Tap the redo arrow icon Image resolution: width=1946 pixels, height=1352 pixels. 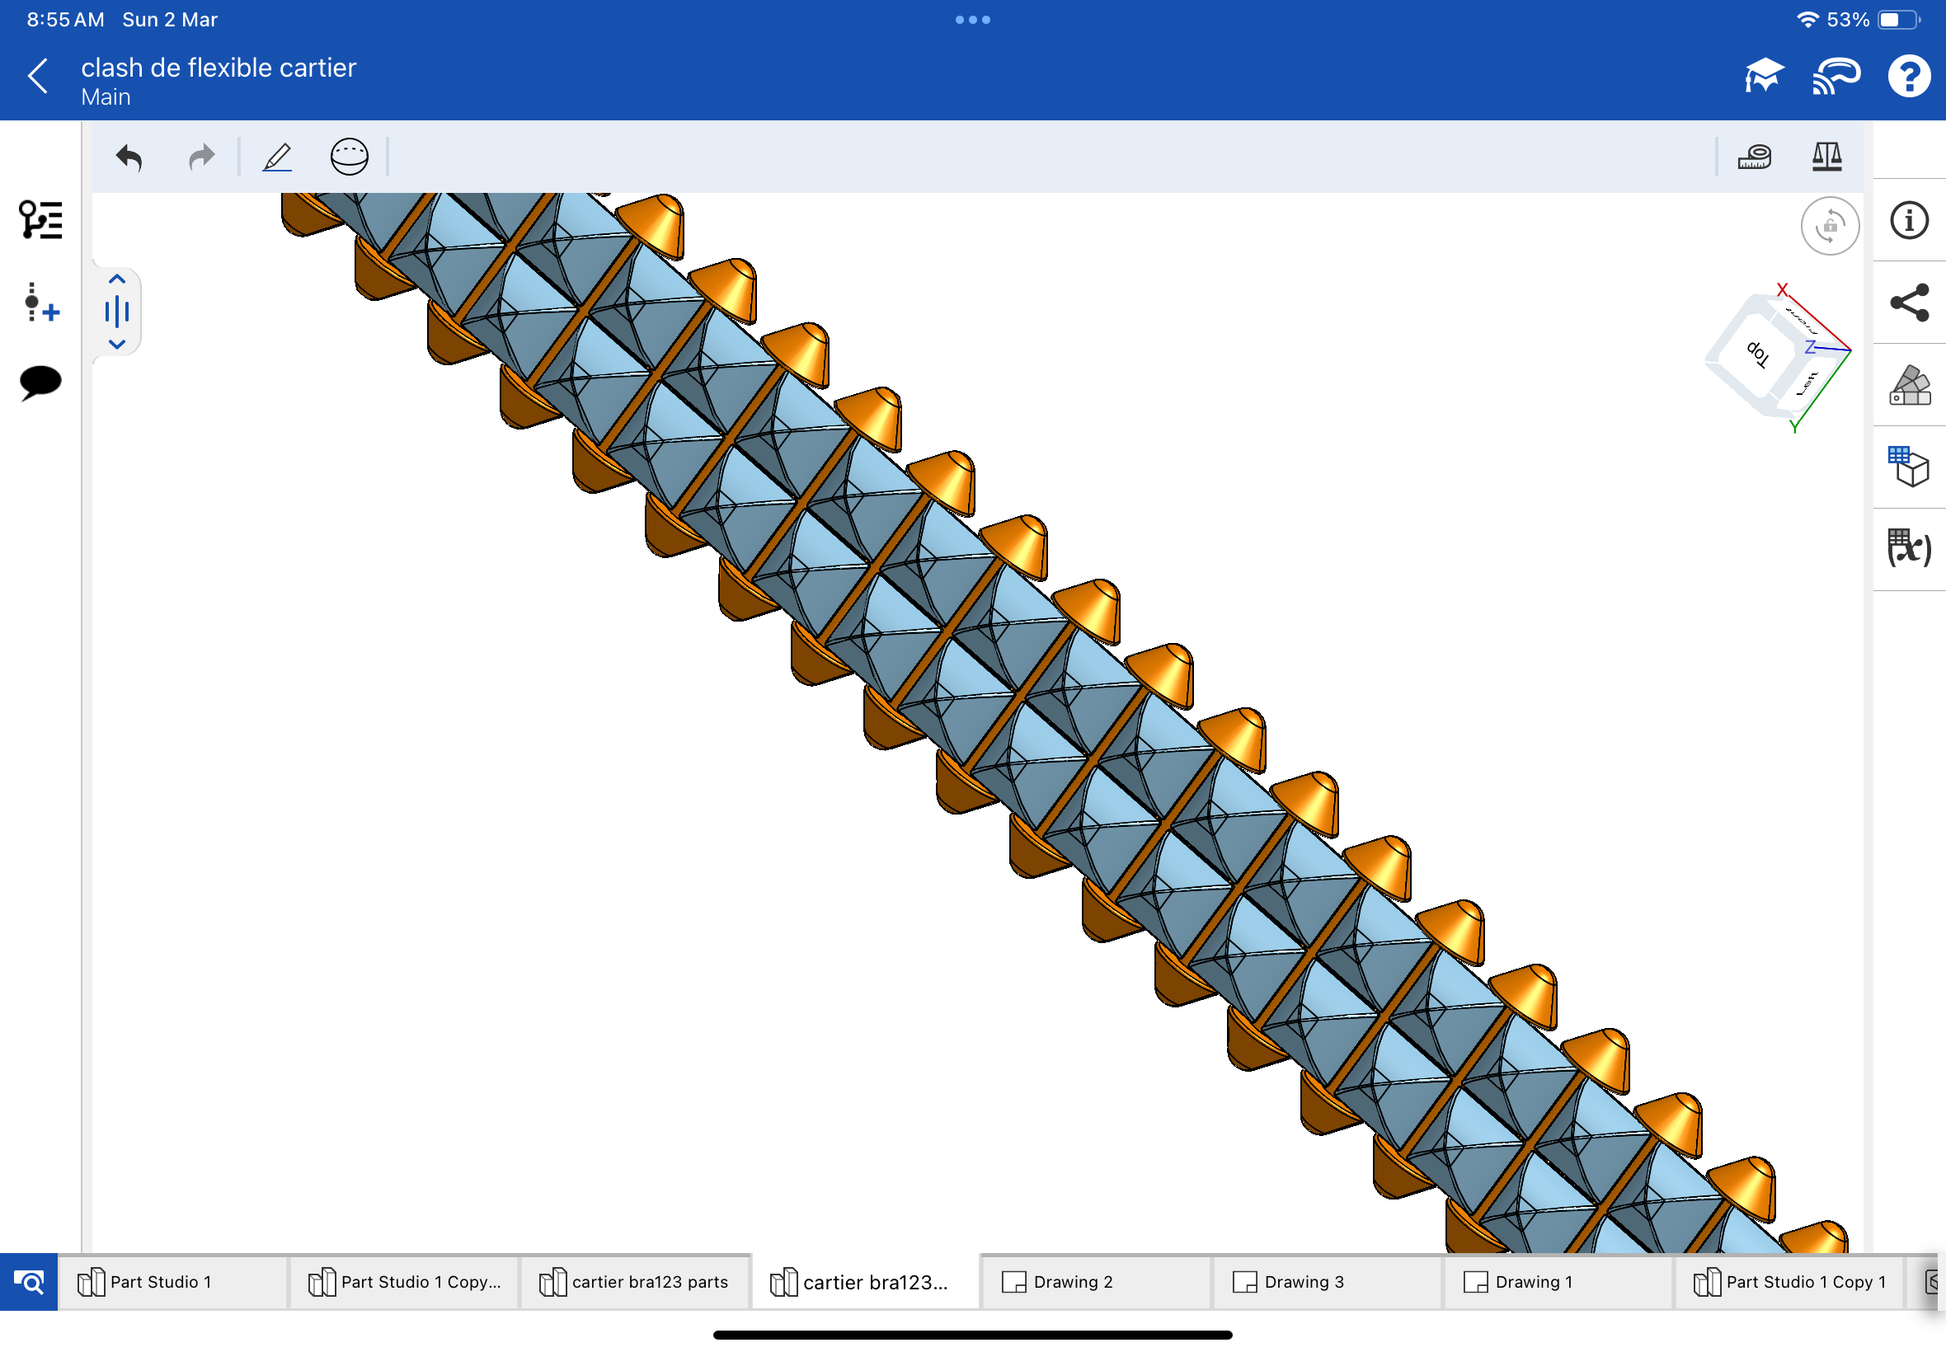[202, 157]
